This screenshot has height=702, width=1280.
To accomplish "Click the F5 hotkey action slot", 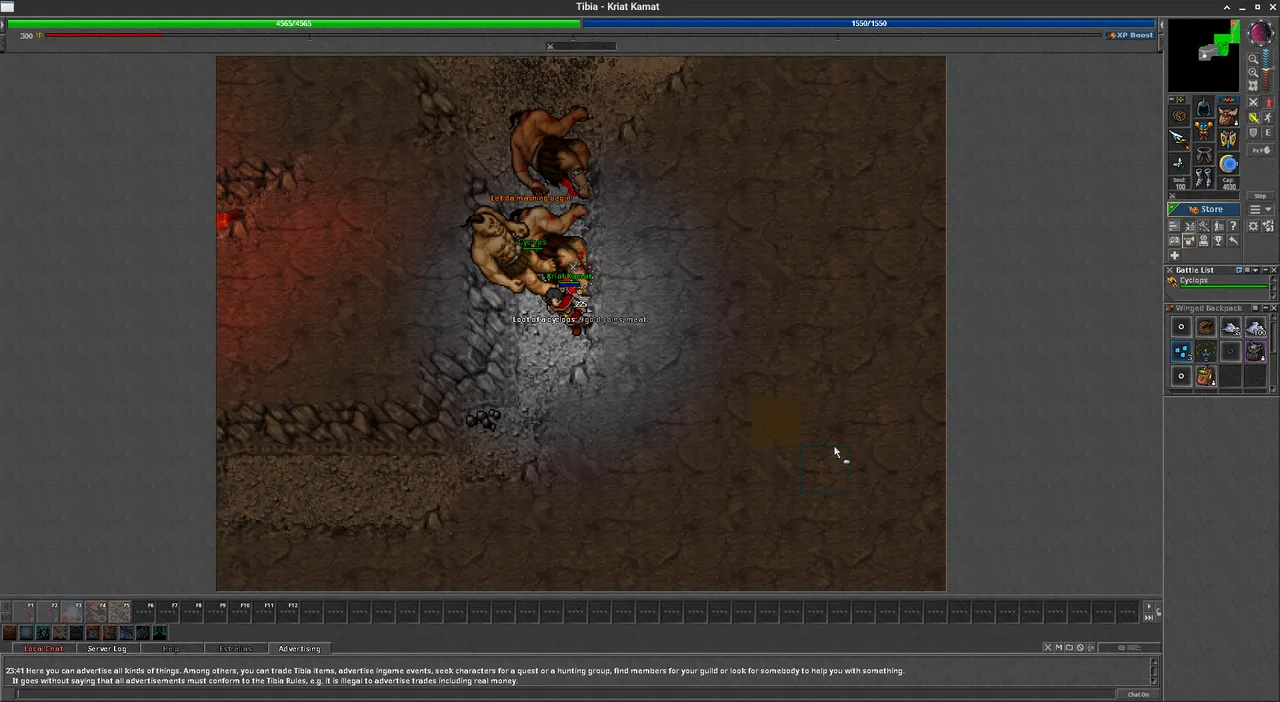I will [120, 612].
